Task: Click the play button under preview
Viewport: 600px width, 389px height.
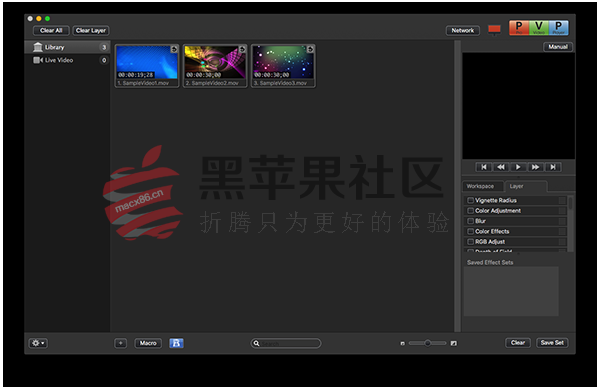Action: click(x=518, y=167)
